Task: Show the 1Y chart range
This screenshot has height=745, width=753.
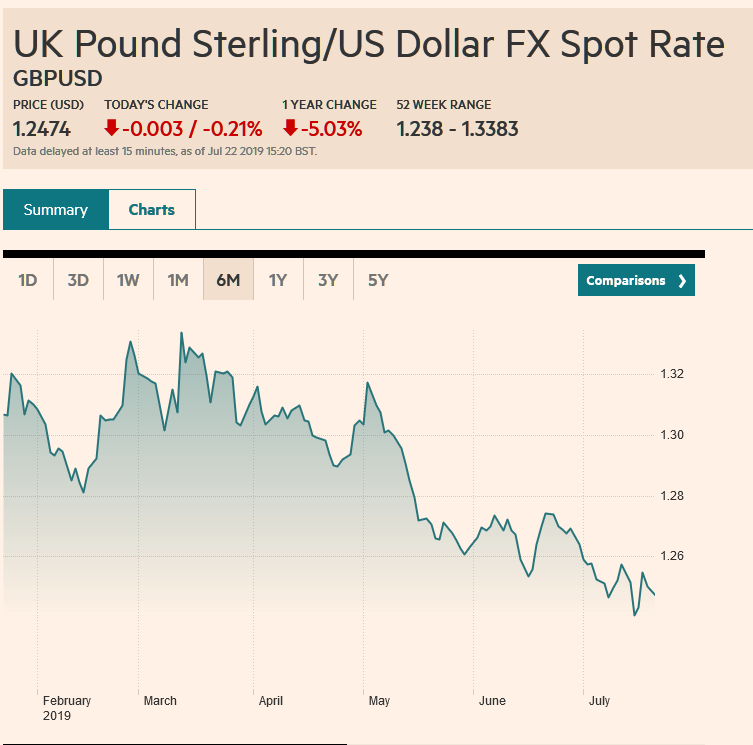Action: 278,281
